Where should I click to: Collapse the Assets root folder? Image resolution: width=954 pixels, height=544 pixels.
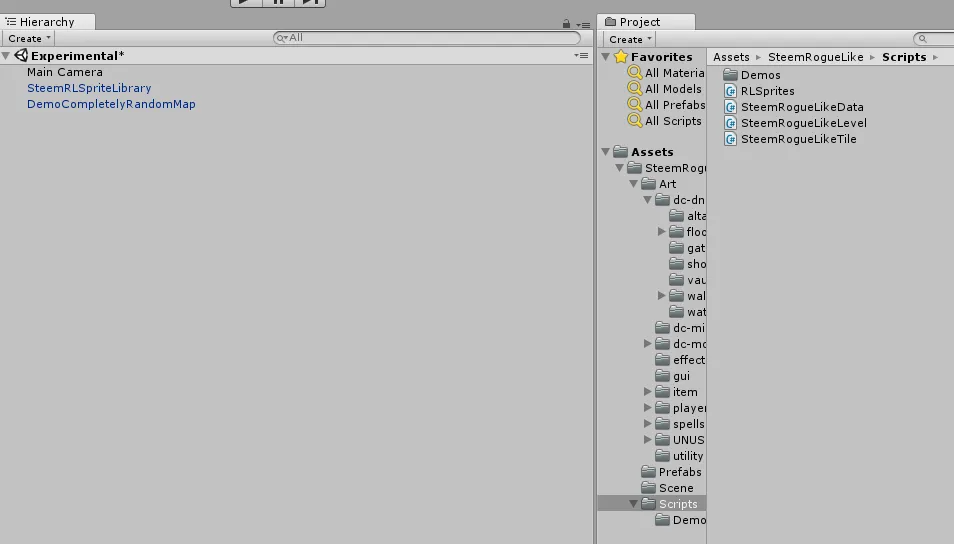coord(606,152)
